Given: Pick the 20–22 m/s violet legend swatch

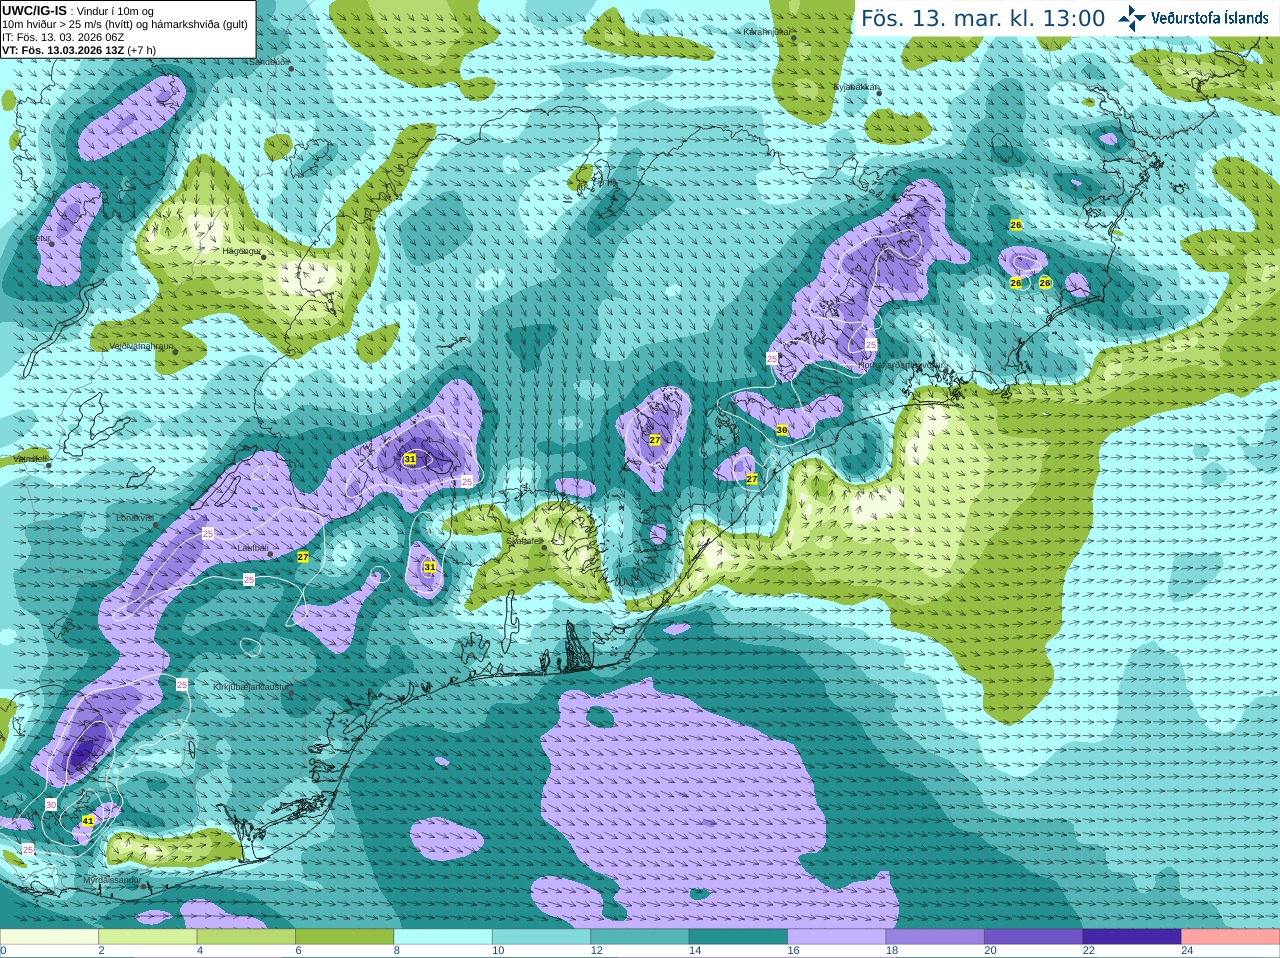Looking at the screenshot, I should pyautogui.click(x=1034, y=937).
